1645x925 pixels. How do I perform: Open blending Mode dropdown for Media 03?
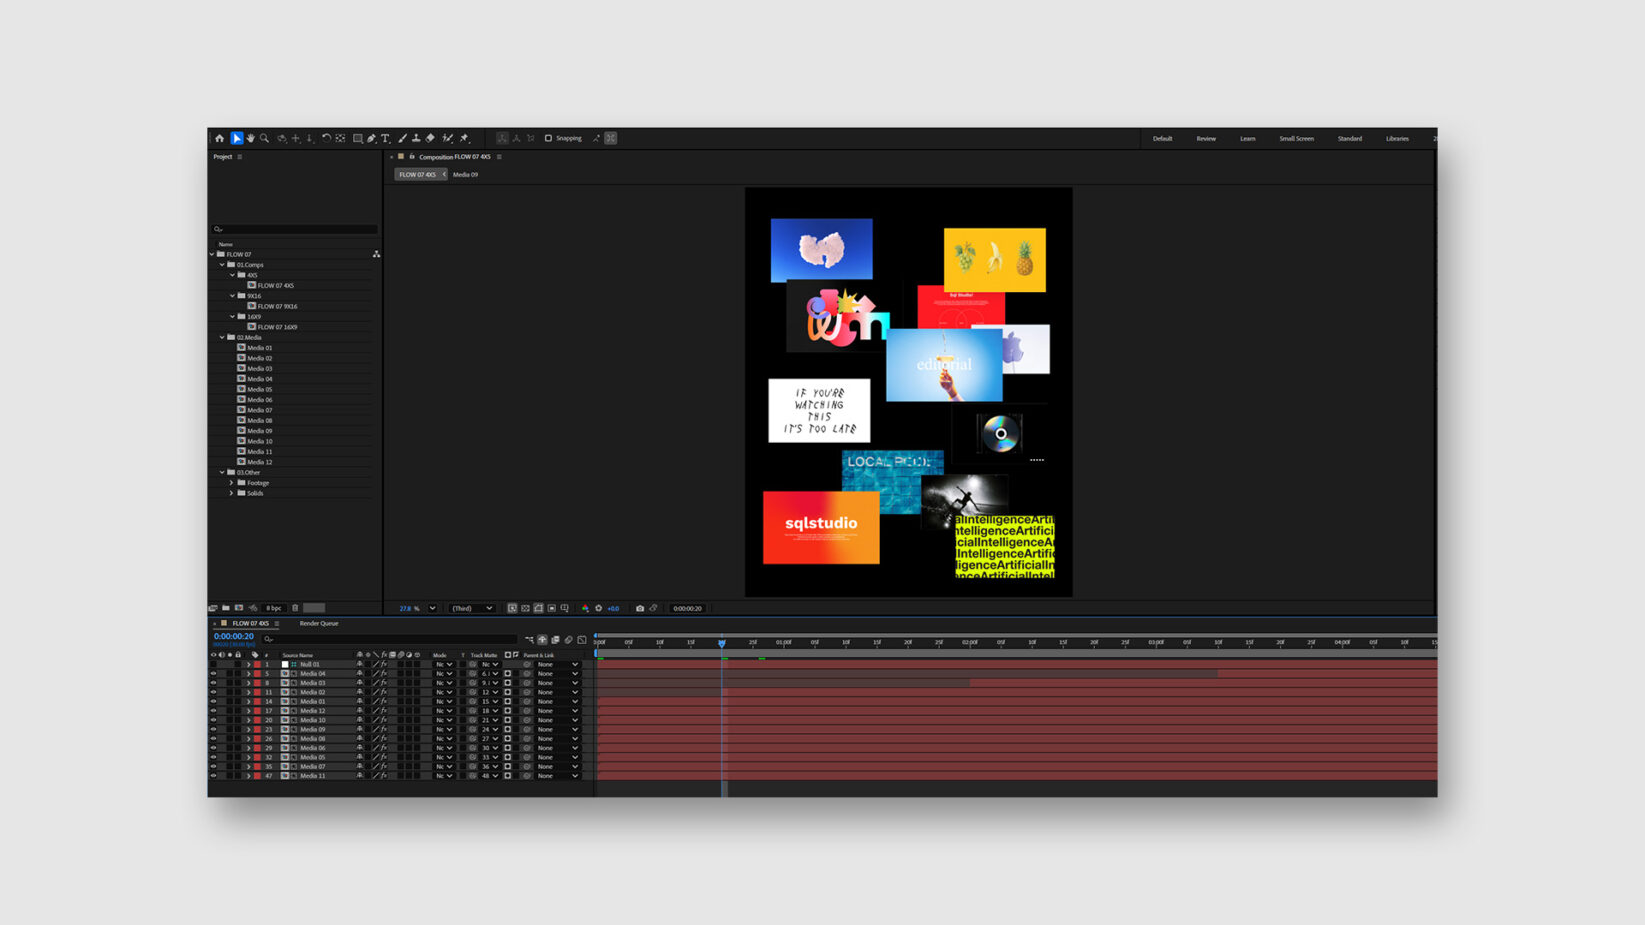coord(443,683)
